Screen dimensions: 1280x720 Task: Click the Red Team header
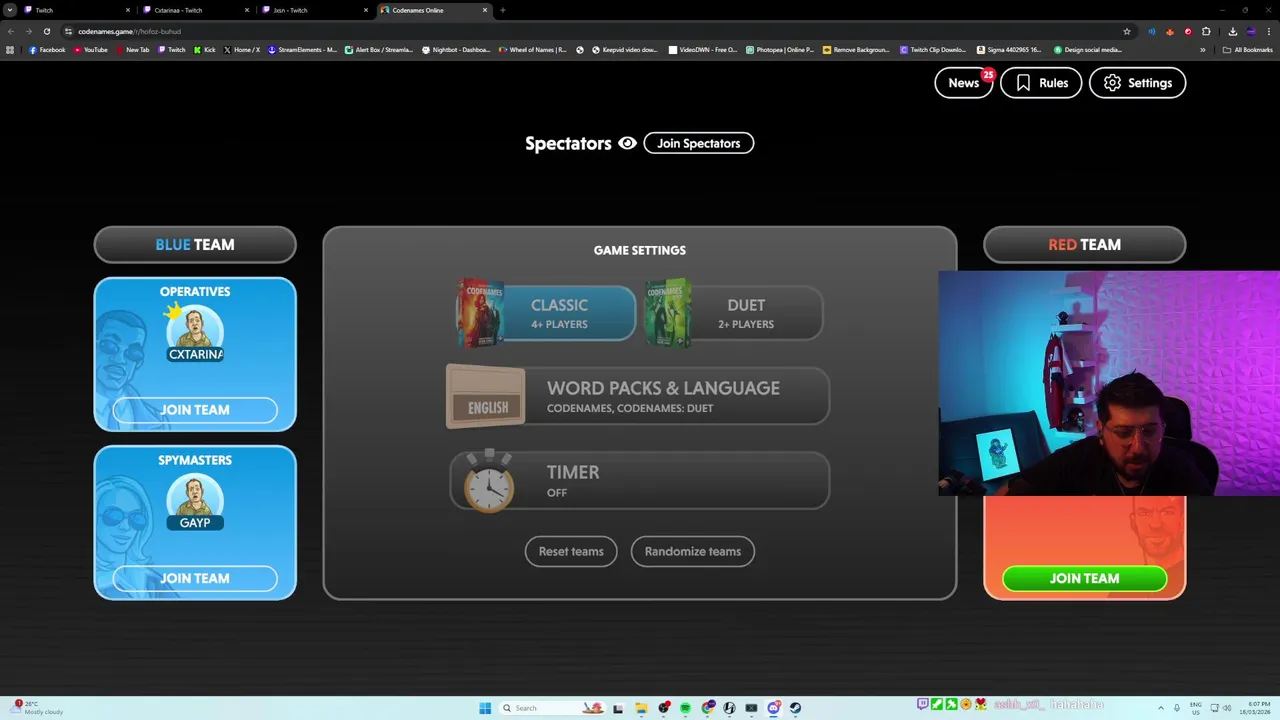click(1084, 245)
